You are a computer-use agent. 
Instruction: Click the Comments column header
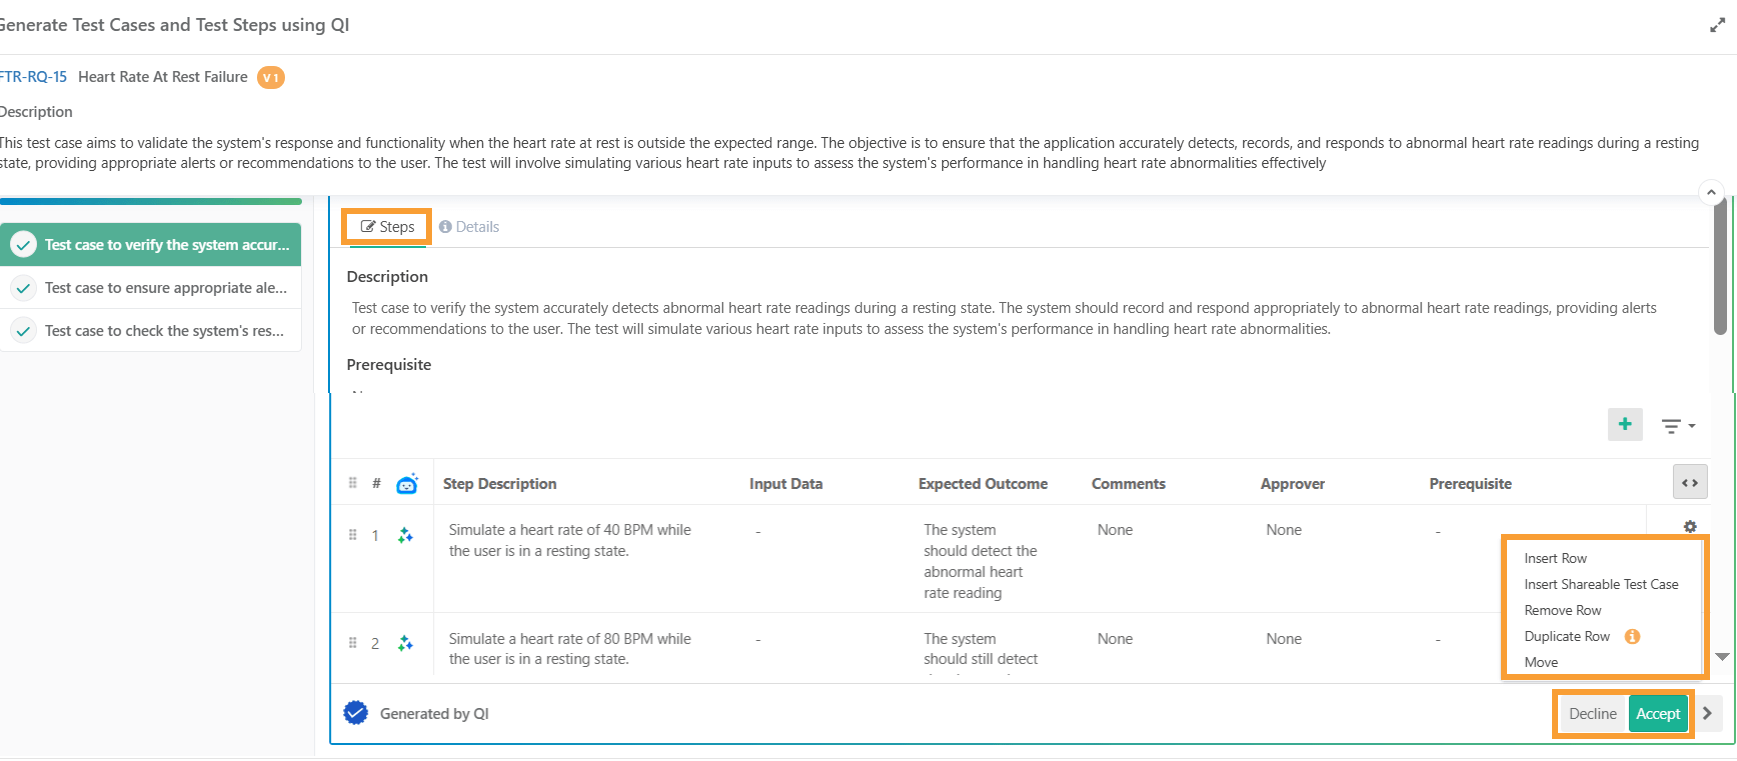coord(1128,484)
